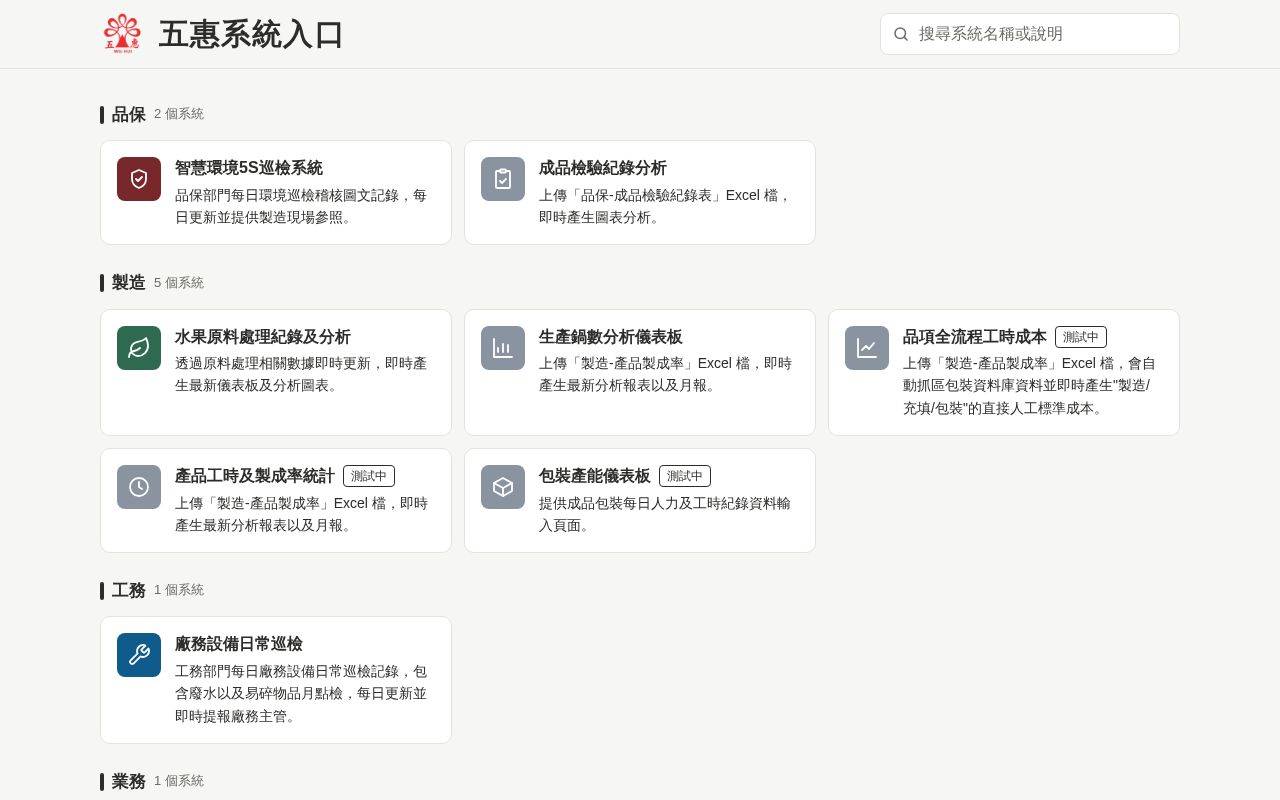1280x800 pixels.
Task: Open the 產品工時及製成率統計 title link
Action: pyautogui.click(x=255, y=476)
